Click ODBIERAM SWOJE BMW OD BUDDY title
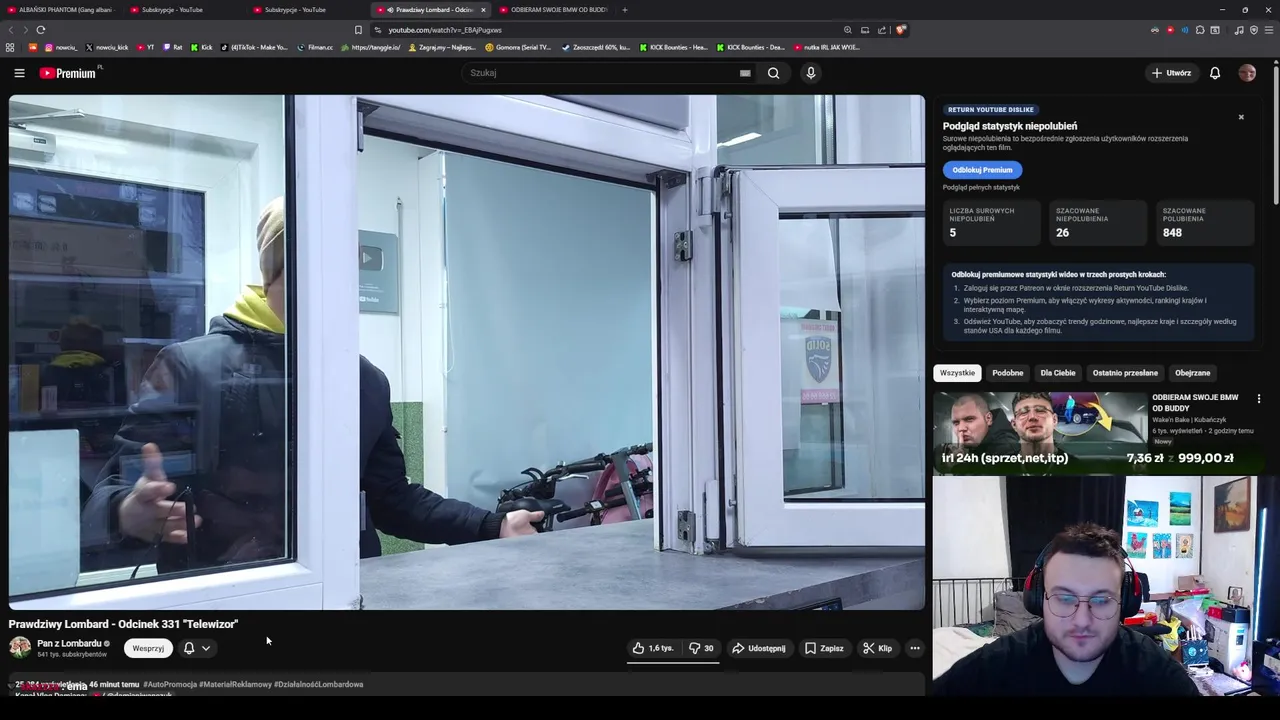This screenshot has width=1280, height=720. pyautogui.click(x=1195, y=403)
